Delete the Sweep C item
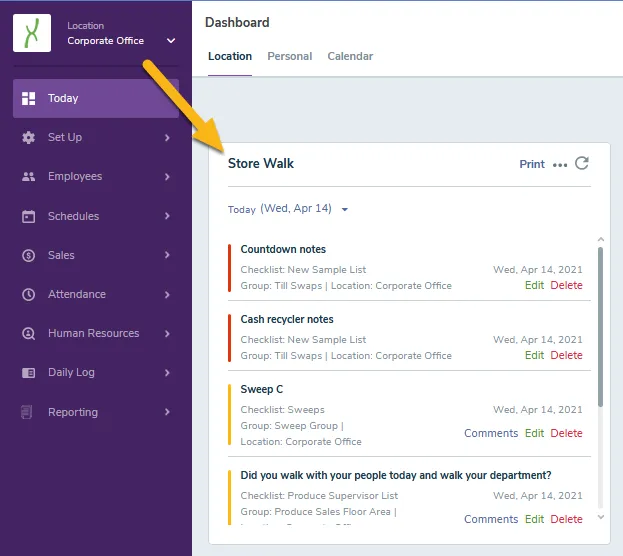The width and height of the screenshot is (623, 556). coord(567,433)
